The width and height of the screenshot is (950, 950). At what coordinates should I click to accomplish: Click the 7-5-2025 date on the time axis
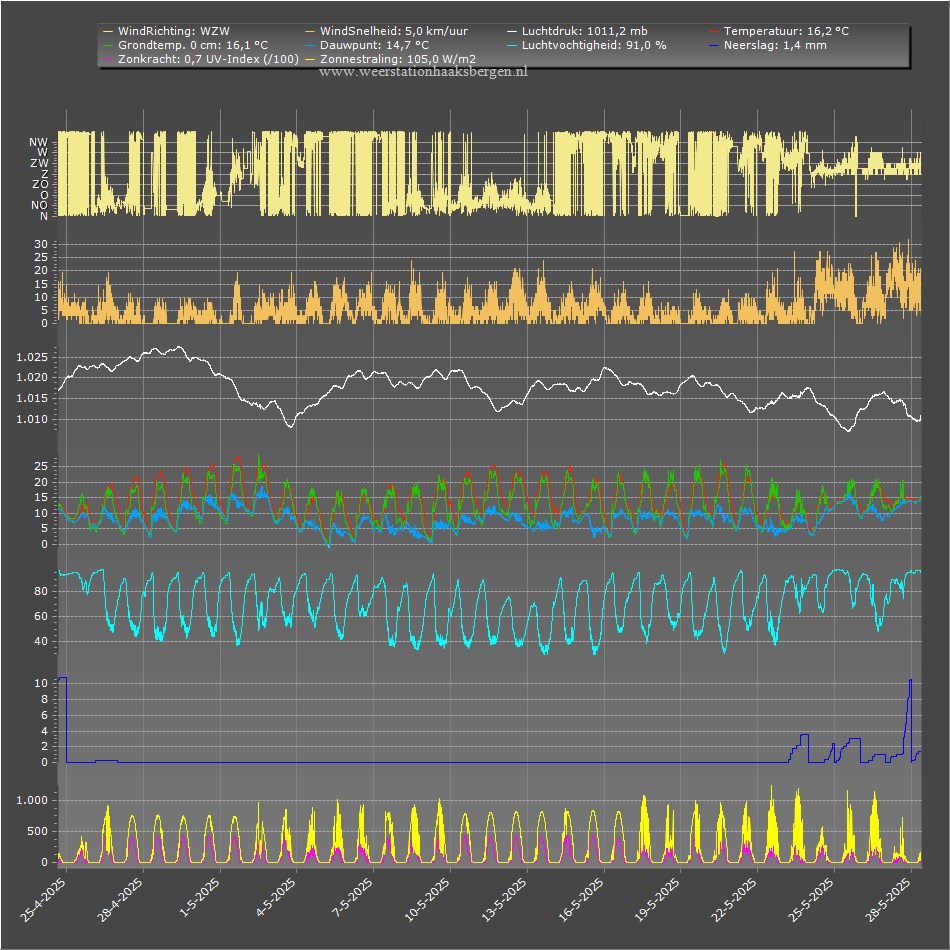[353, 898]
